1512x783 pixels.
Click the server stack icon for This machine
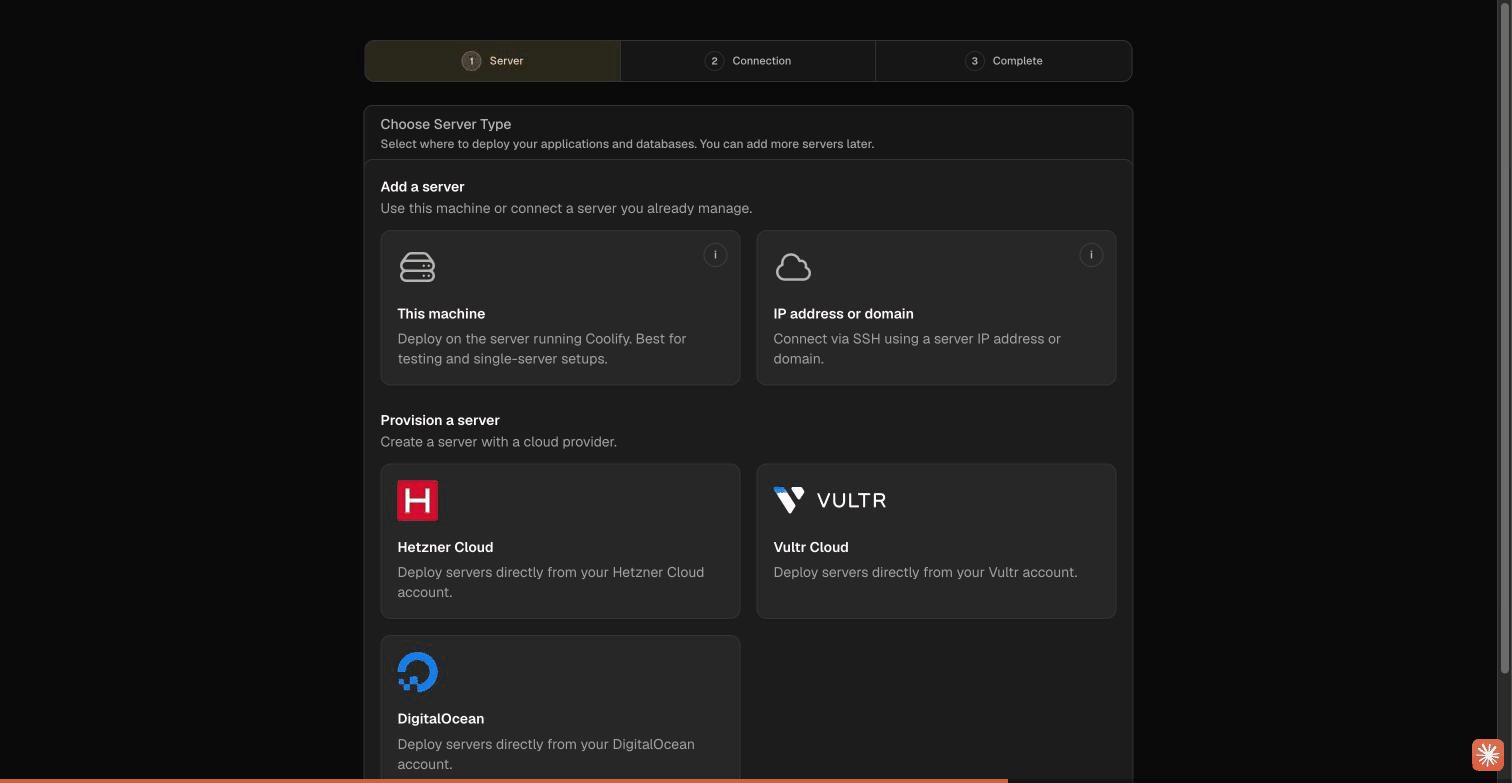(417, 267)
